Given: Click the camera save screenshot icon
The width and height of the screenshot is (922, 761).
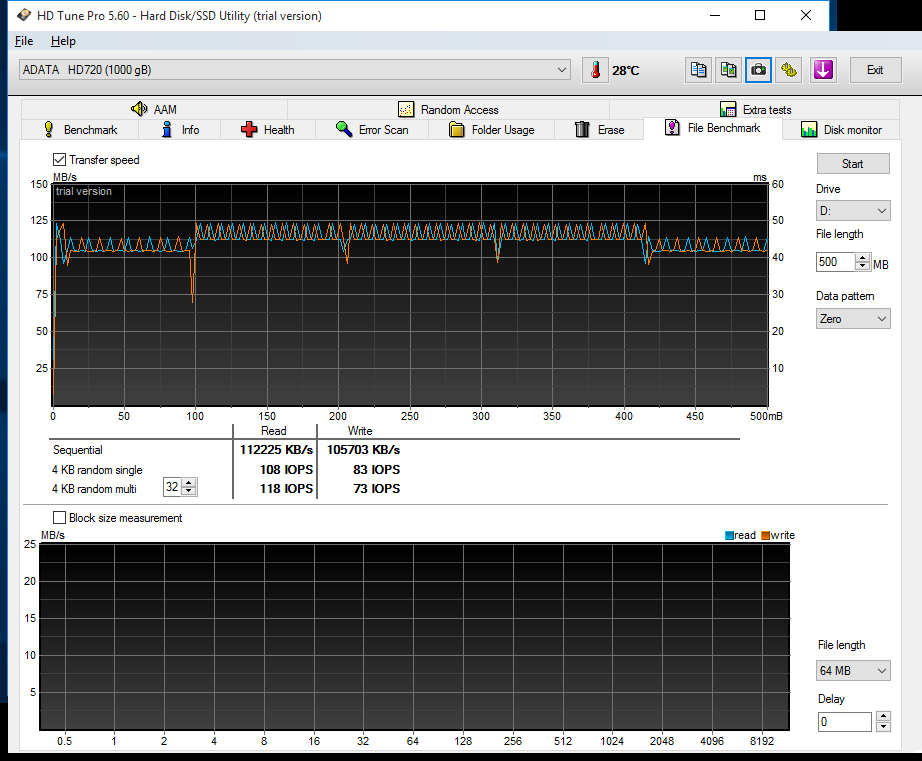Looking at the screenshot, I should (x=759, y=70).
